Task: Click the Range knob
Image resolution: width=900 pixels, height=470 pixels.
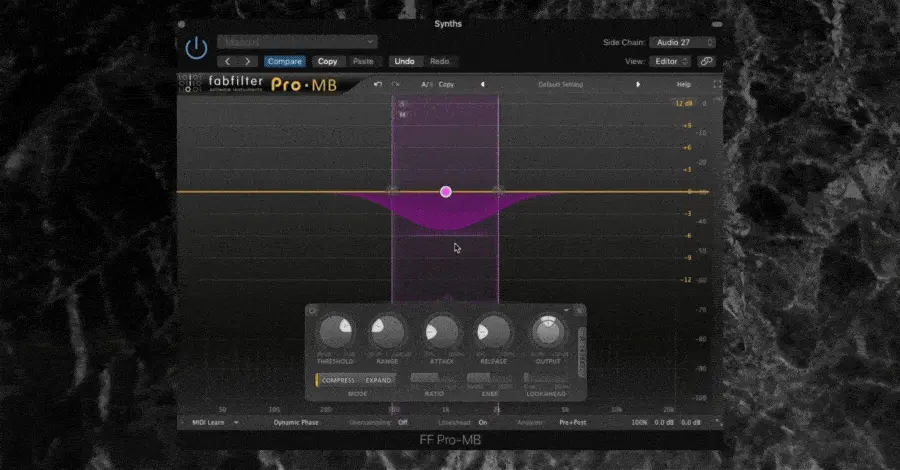Action: pyautogui.click(x=387, y=332)
